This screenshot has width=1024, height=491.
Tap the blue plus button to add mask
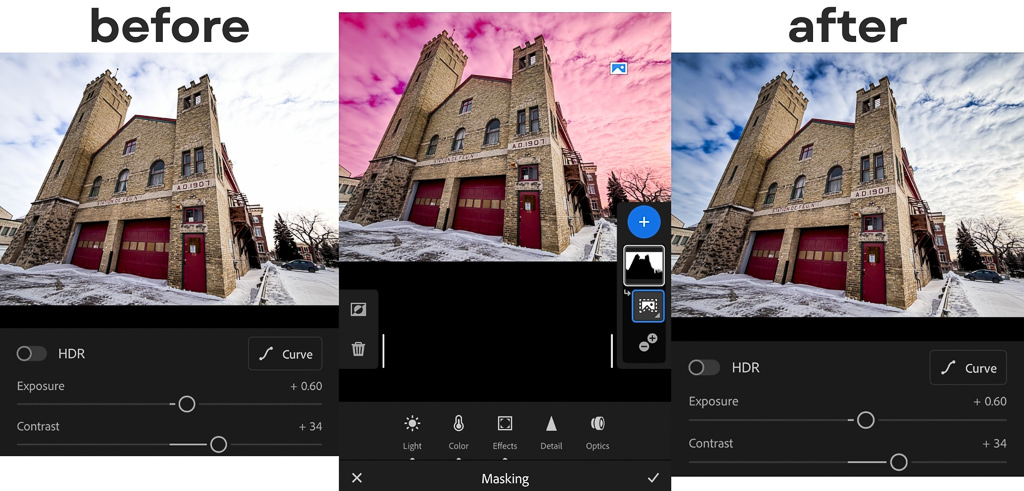644,222
